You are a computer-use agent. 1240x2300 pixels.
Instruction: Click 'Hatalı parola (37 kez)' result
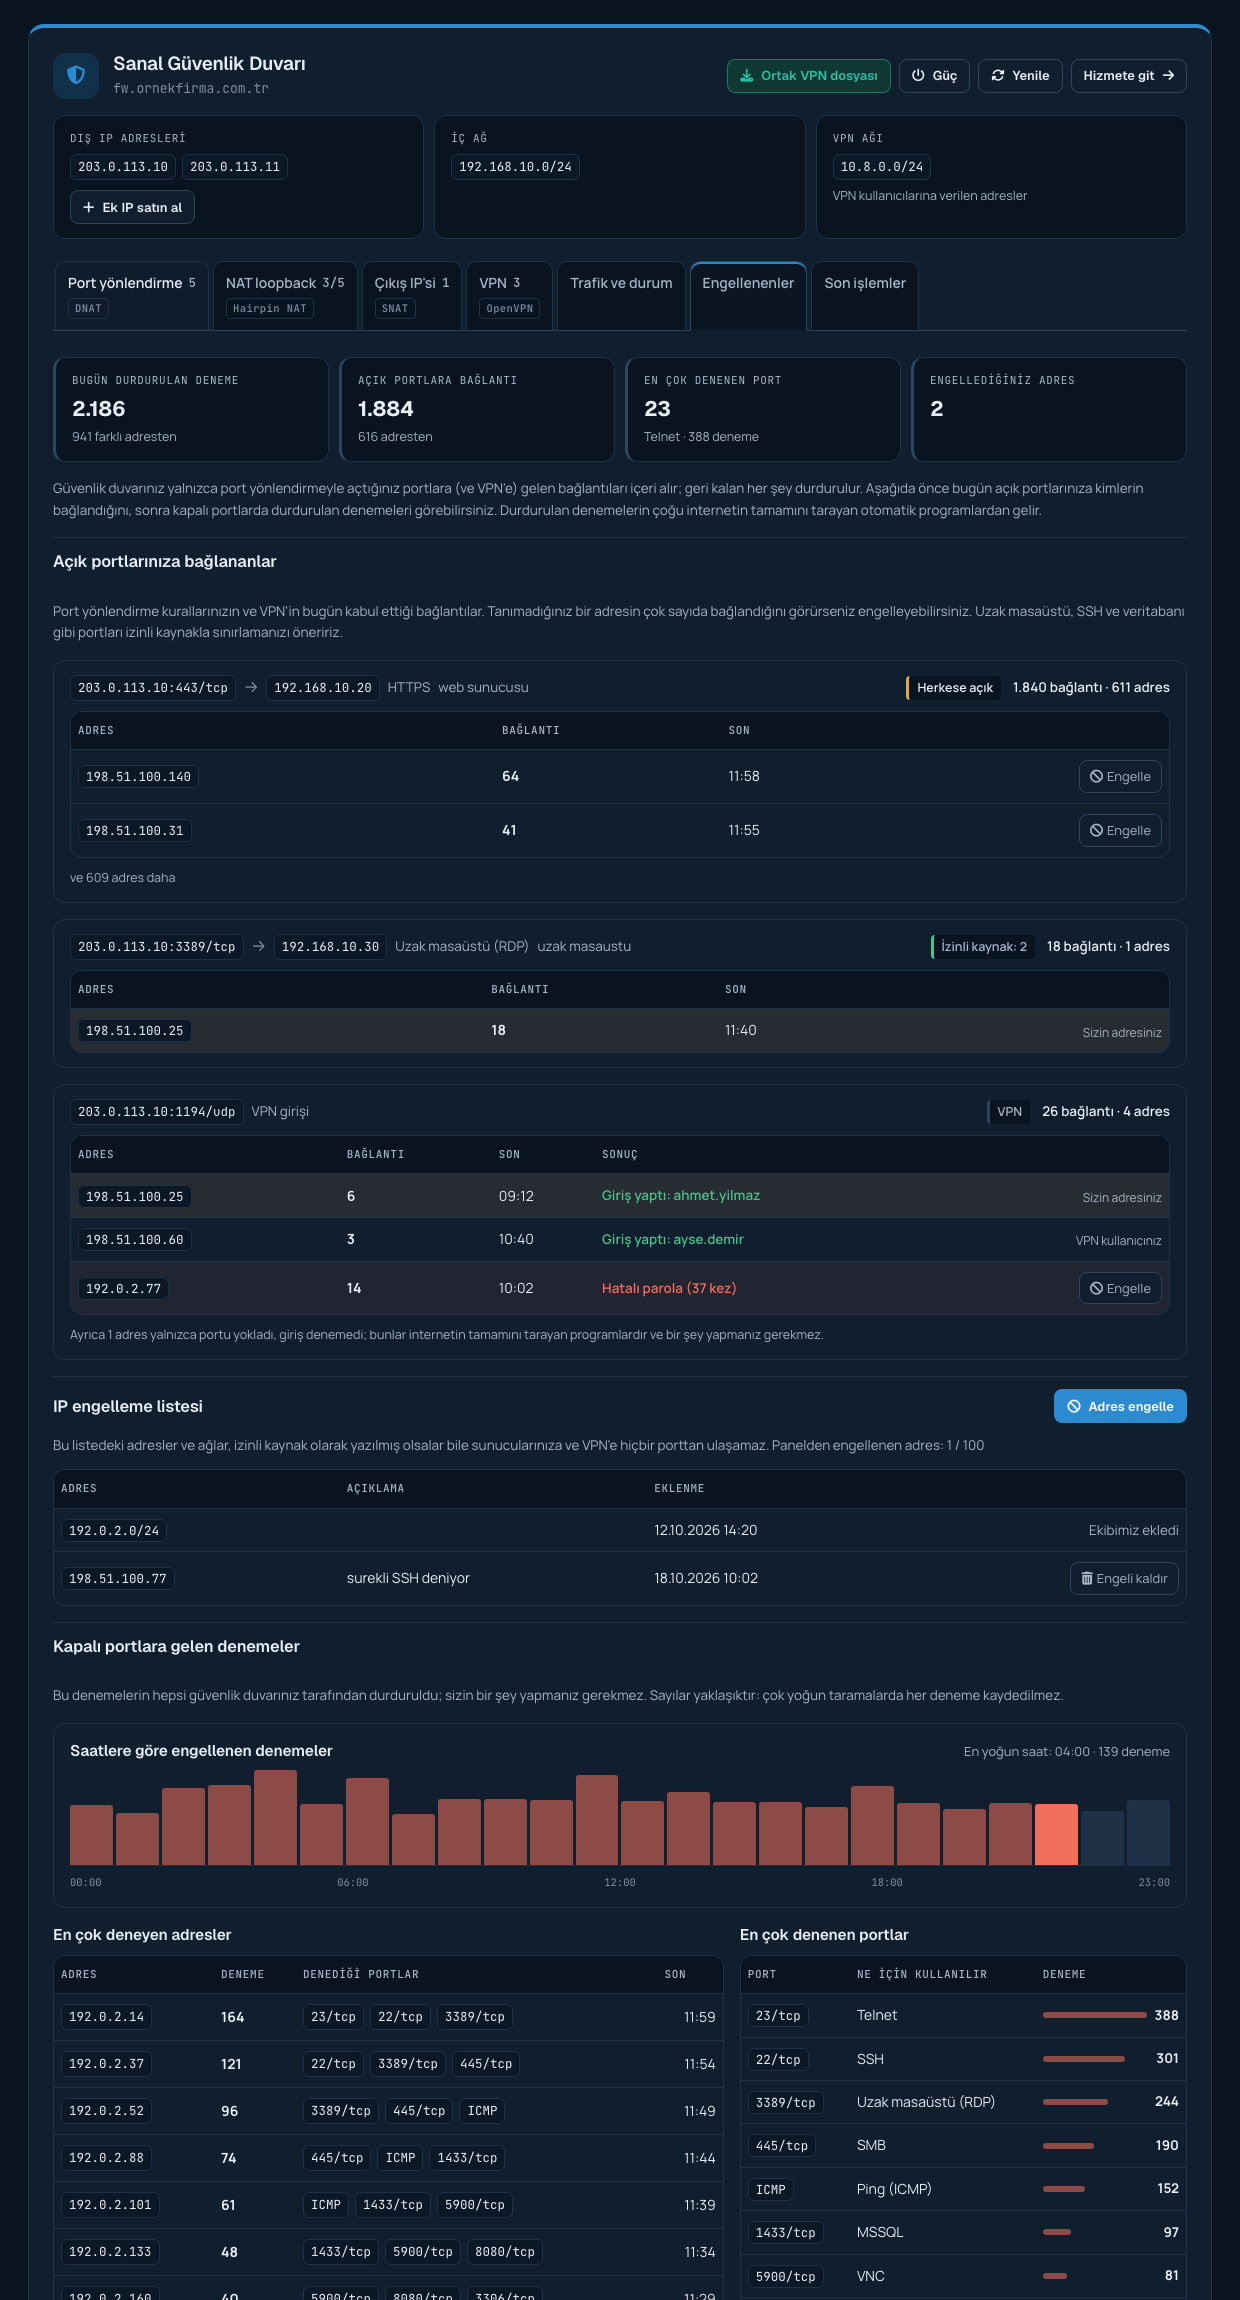pyautogui.click(x=669, y=1289)
